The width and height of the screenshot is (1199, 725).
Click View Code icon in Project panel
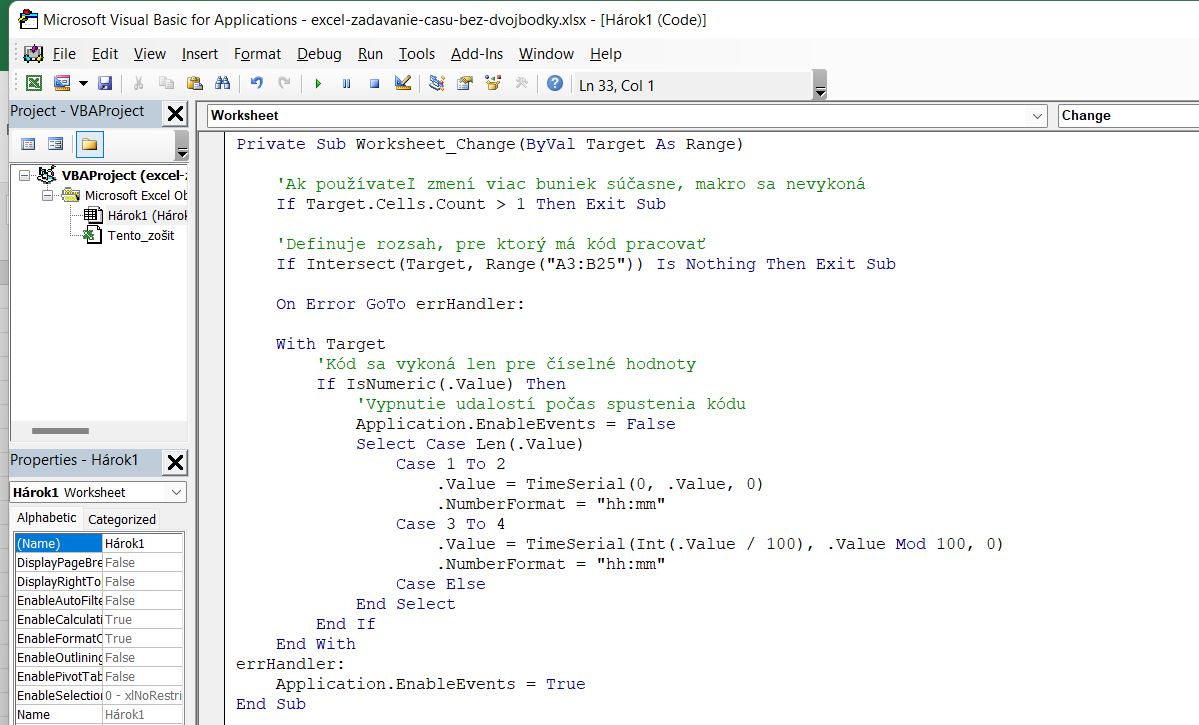tap(28, 144)
